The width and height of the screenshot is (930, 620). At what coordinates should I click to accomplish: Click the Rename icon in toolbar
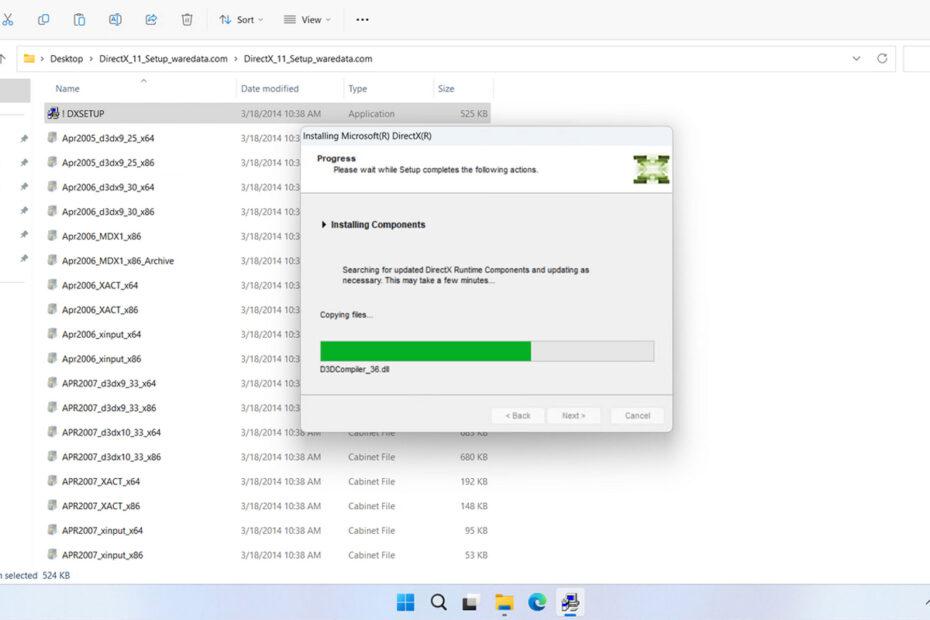click(115, 20)
